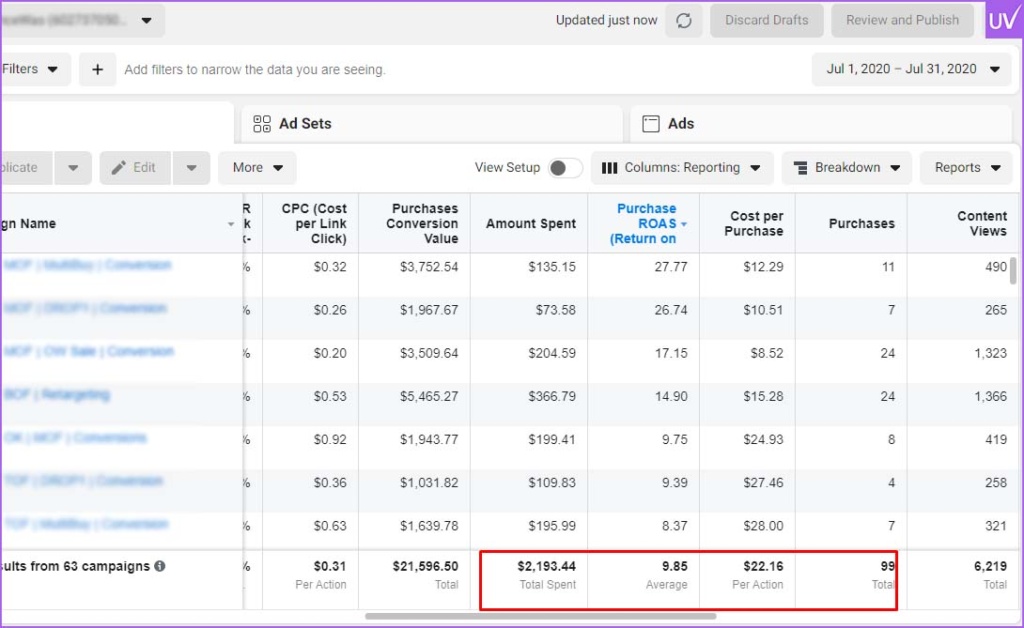Image resolution: width=1024 pixels, height=628 pixels.
Task: Click the Ad Sets grid icon
Action: point(262,124)
